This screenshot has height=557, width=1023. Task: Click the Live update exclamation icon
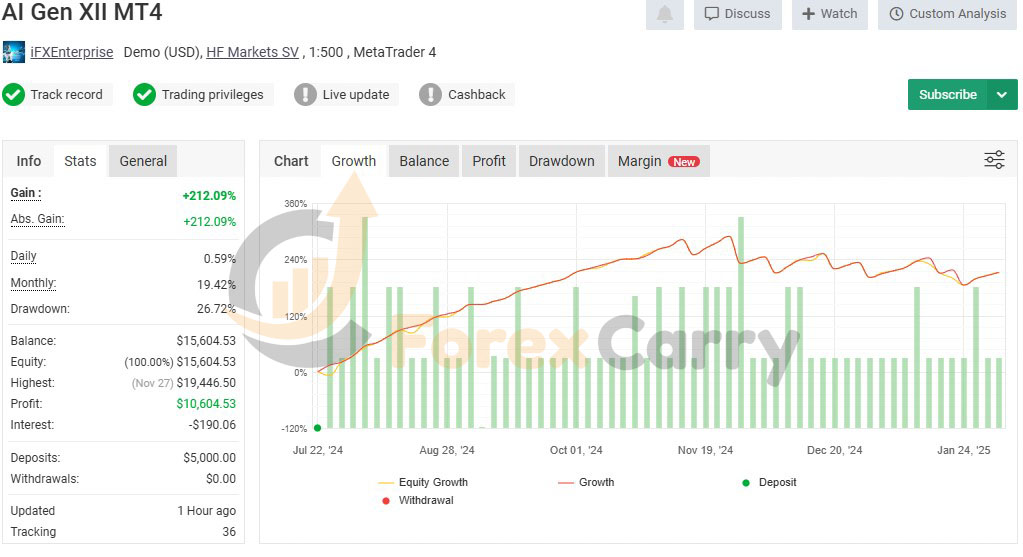(x=305, y=95)
